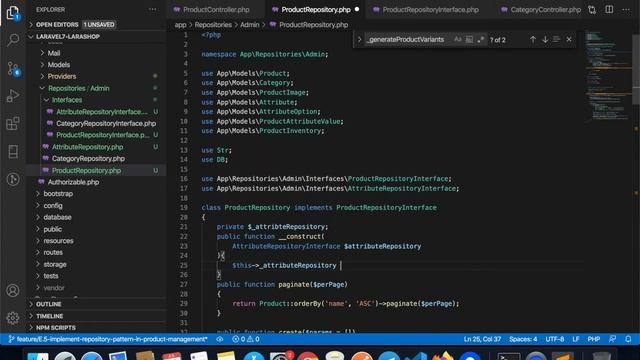This screenshot has height=360, width=640.
Task: Open the Run and Debug view
Action: point(13,96)
